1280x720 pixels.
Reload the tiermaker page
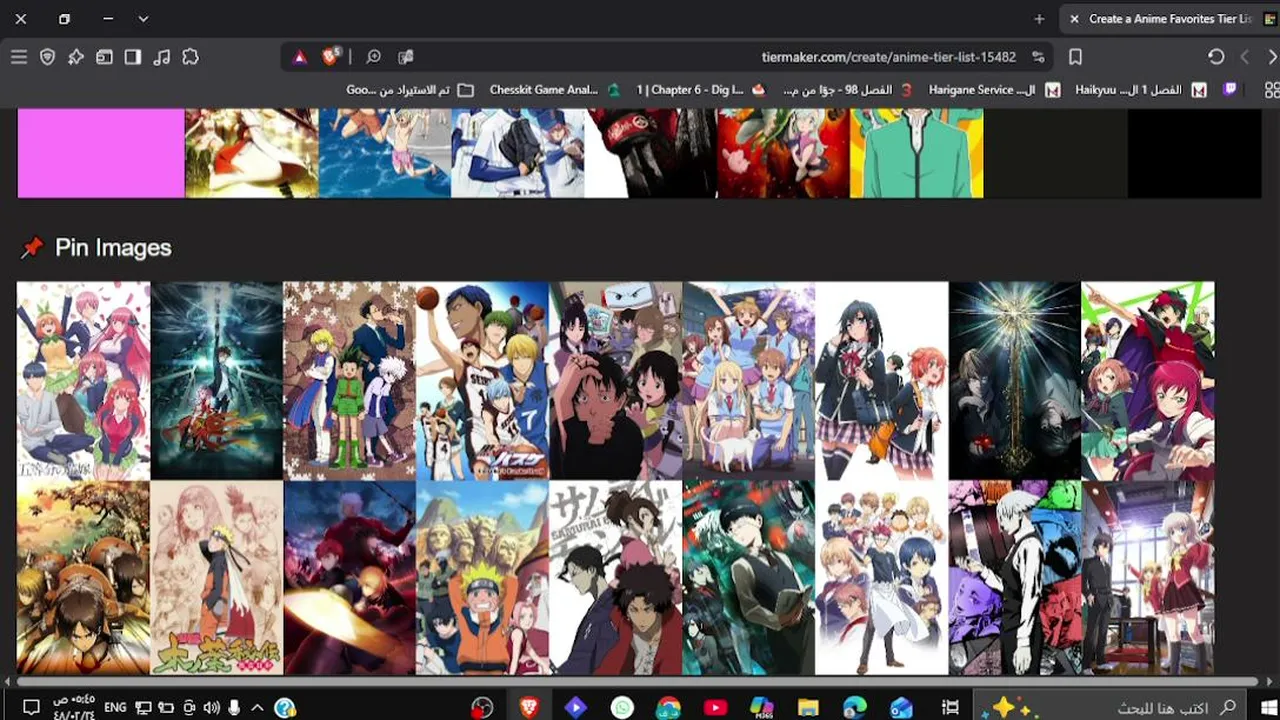tap(1216, 57)
